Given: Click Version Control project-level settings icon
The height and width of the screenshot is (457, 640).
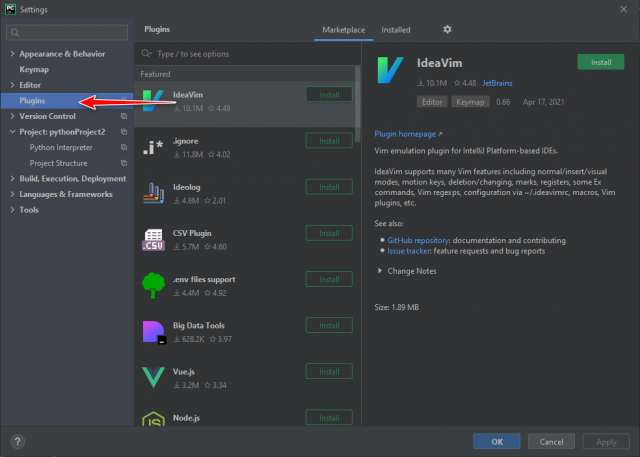Looking at the screenshot, I should pyautogui.click(x=124, y=116).
